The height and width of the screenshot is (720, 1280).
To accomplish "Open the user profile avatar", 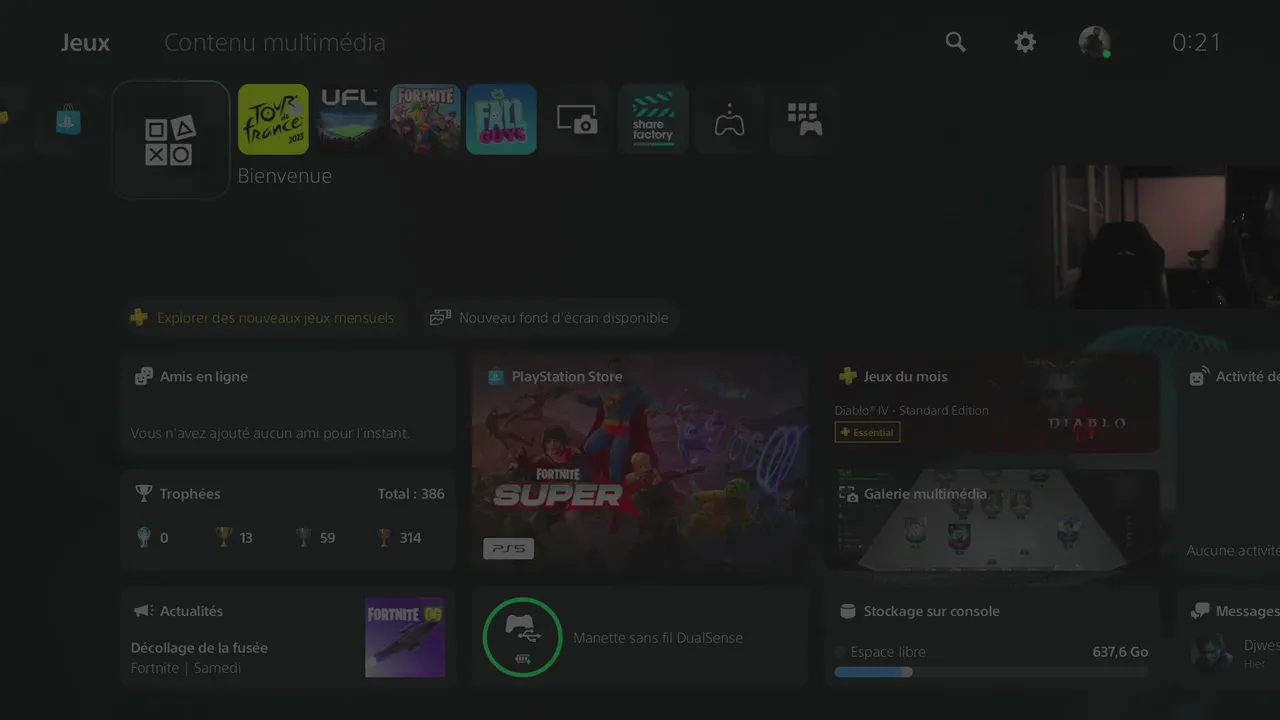I will click(x=1094, y=42).
